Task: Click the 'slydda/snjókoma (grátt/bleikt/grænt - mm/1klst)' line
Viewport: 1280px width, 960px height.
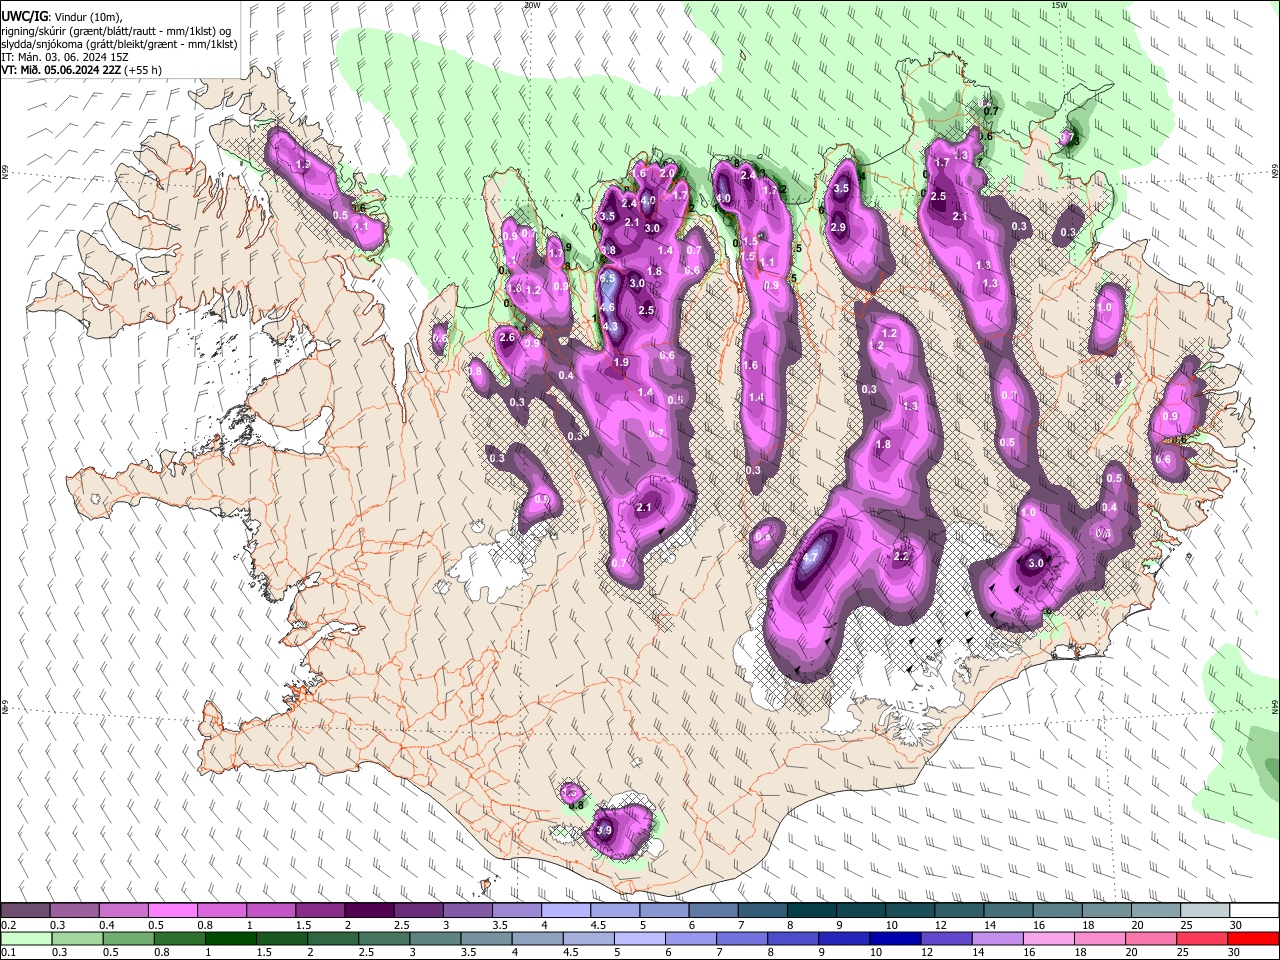Action: click(119, 44)
